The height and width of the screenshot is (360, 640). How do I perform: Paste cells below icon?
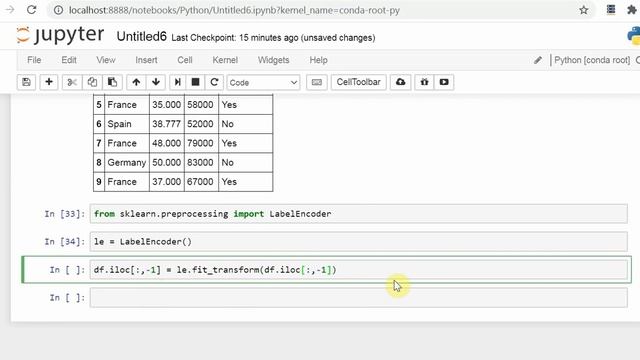click(x=112, y=82)
